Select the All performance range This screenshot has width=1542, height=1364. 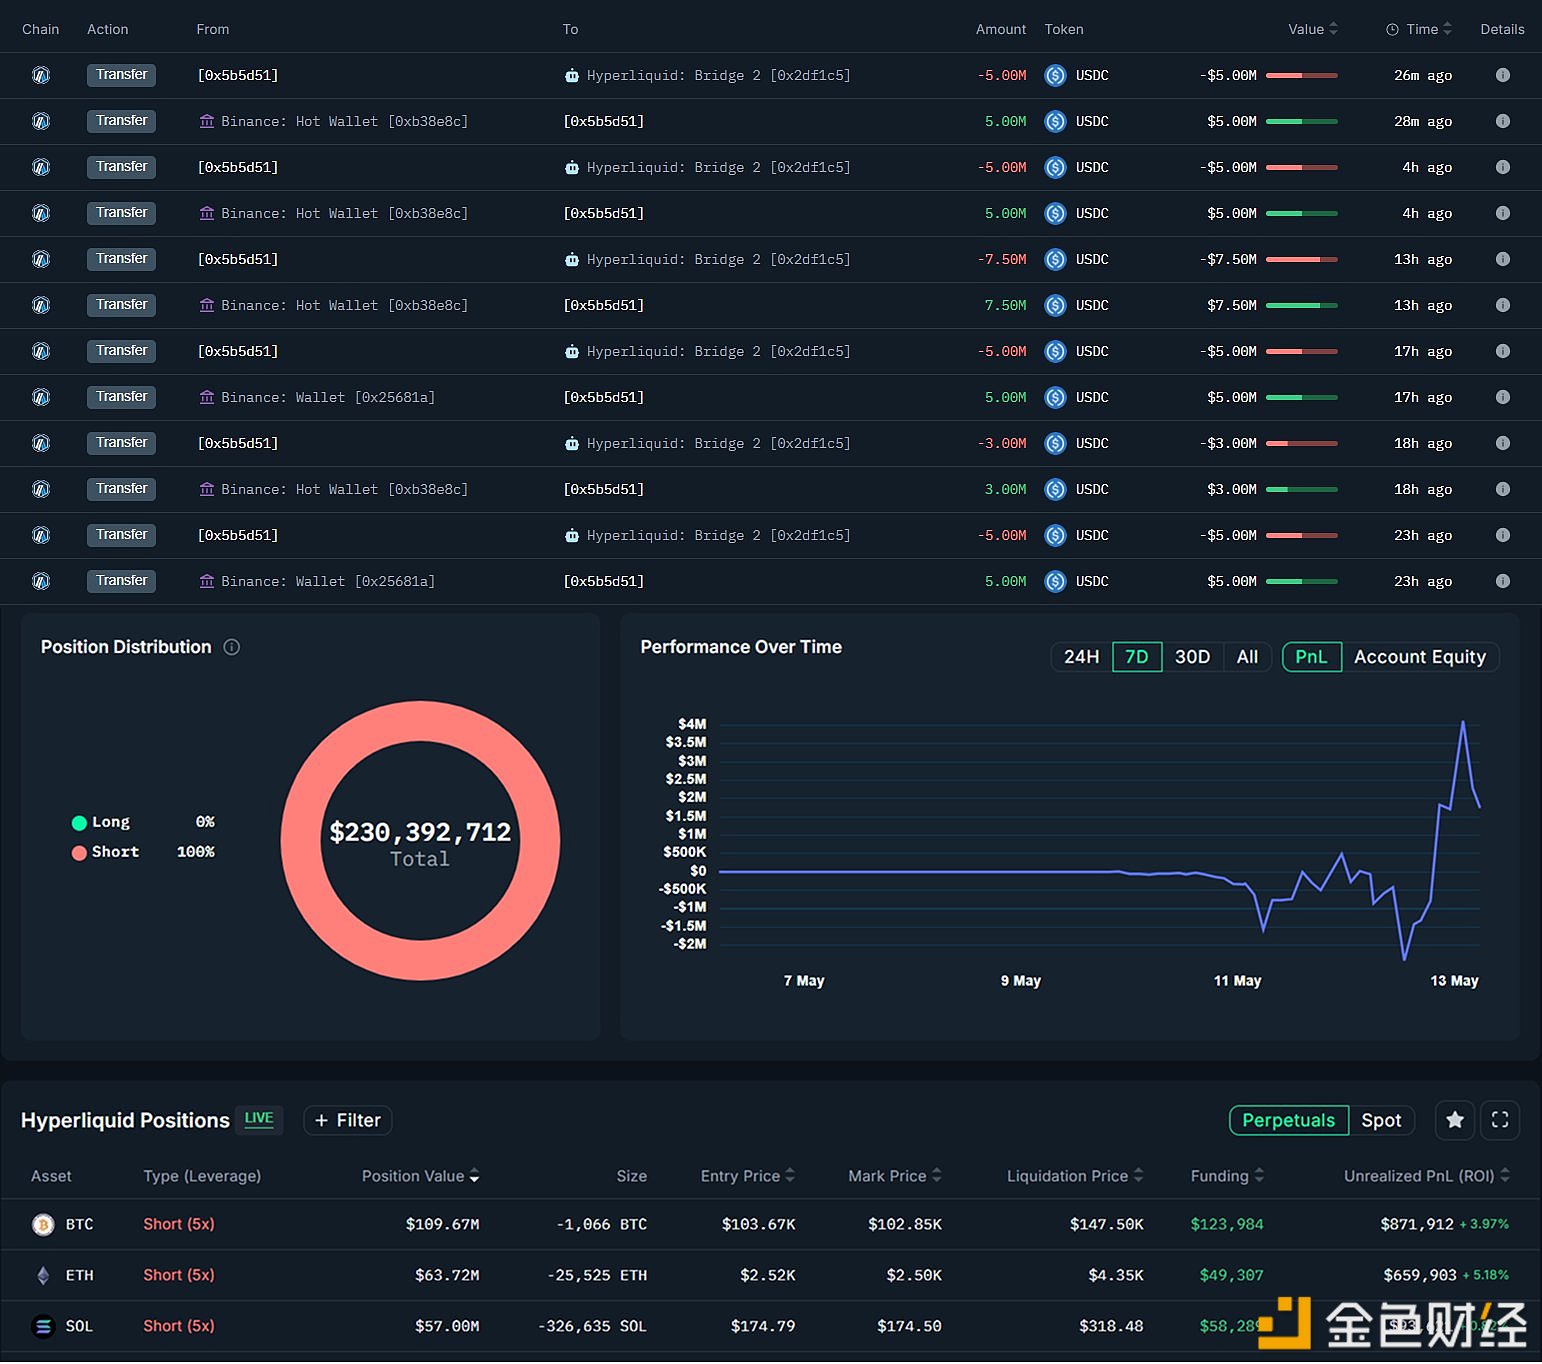tap(1247, 657)
